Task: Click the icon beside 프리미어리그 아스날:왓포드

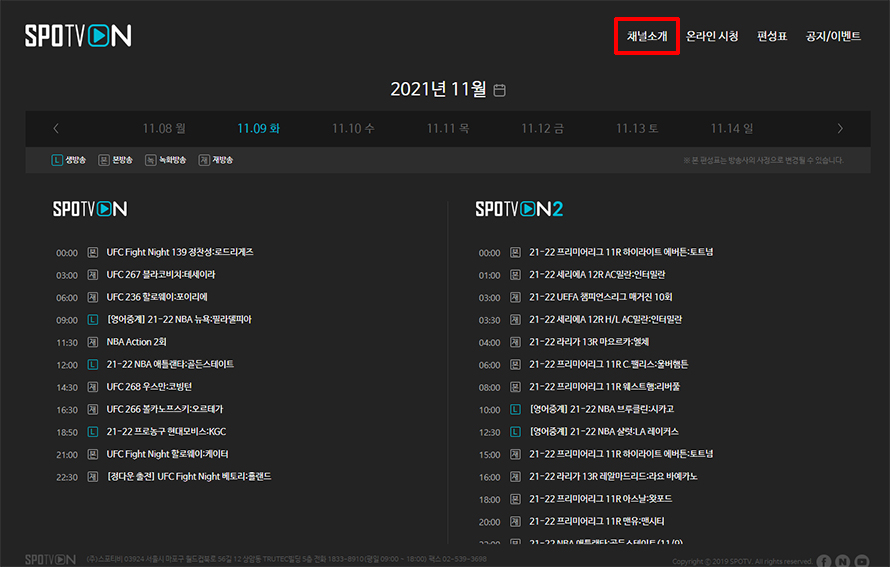Action: click(x=515, y=499)
